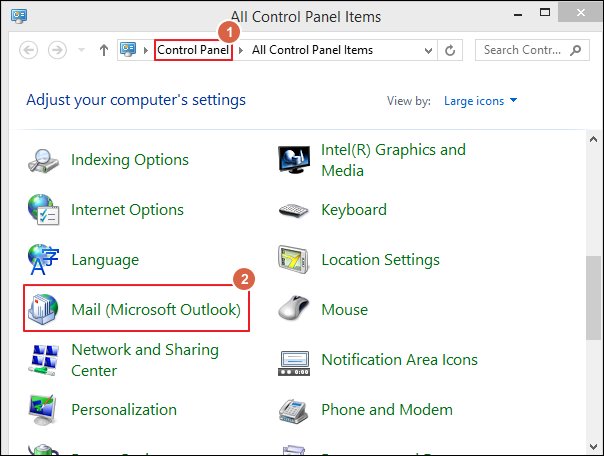Open the Mail (Microsoft Outlook) icon

coord(43,310)
